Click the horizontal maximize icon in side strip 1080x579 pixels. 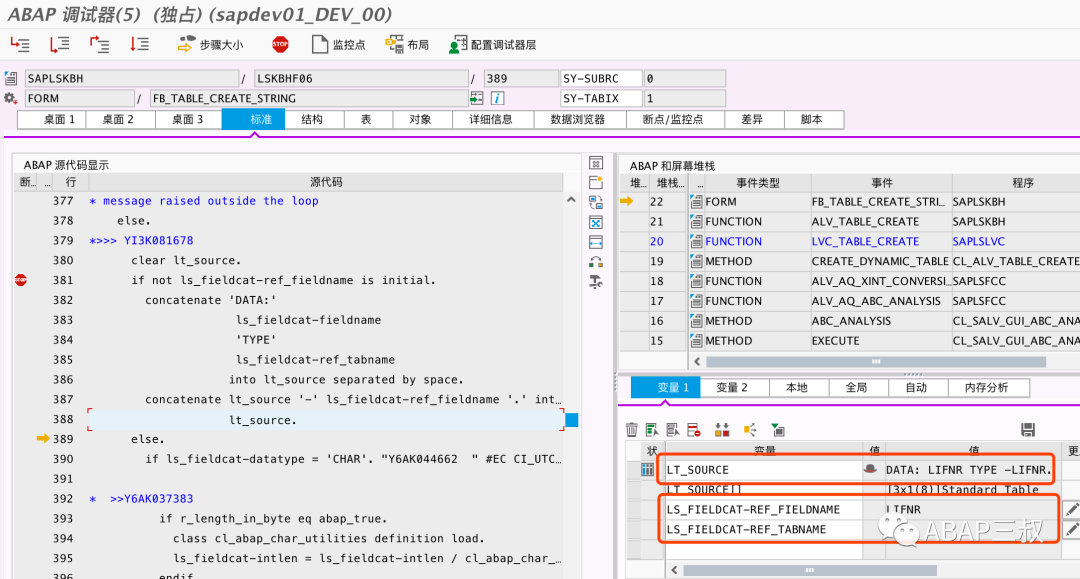pyautogui.click(x=596, y=242)
